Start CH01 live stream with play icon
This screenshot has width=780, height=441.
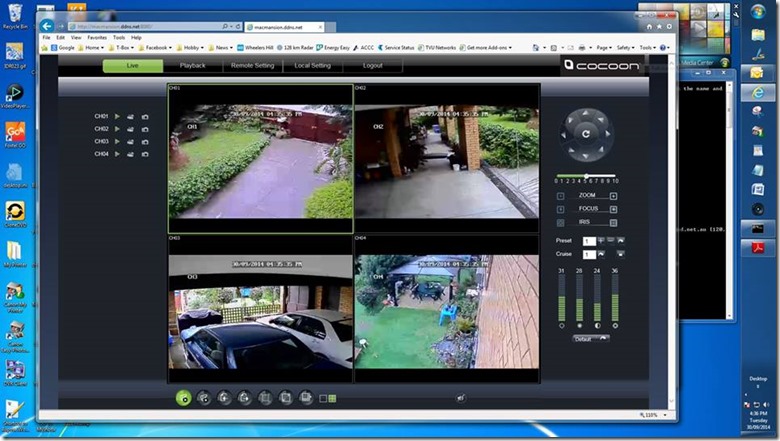[117, 116]
